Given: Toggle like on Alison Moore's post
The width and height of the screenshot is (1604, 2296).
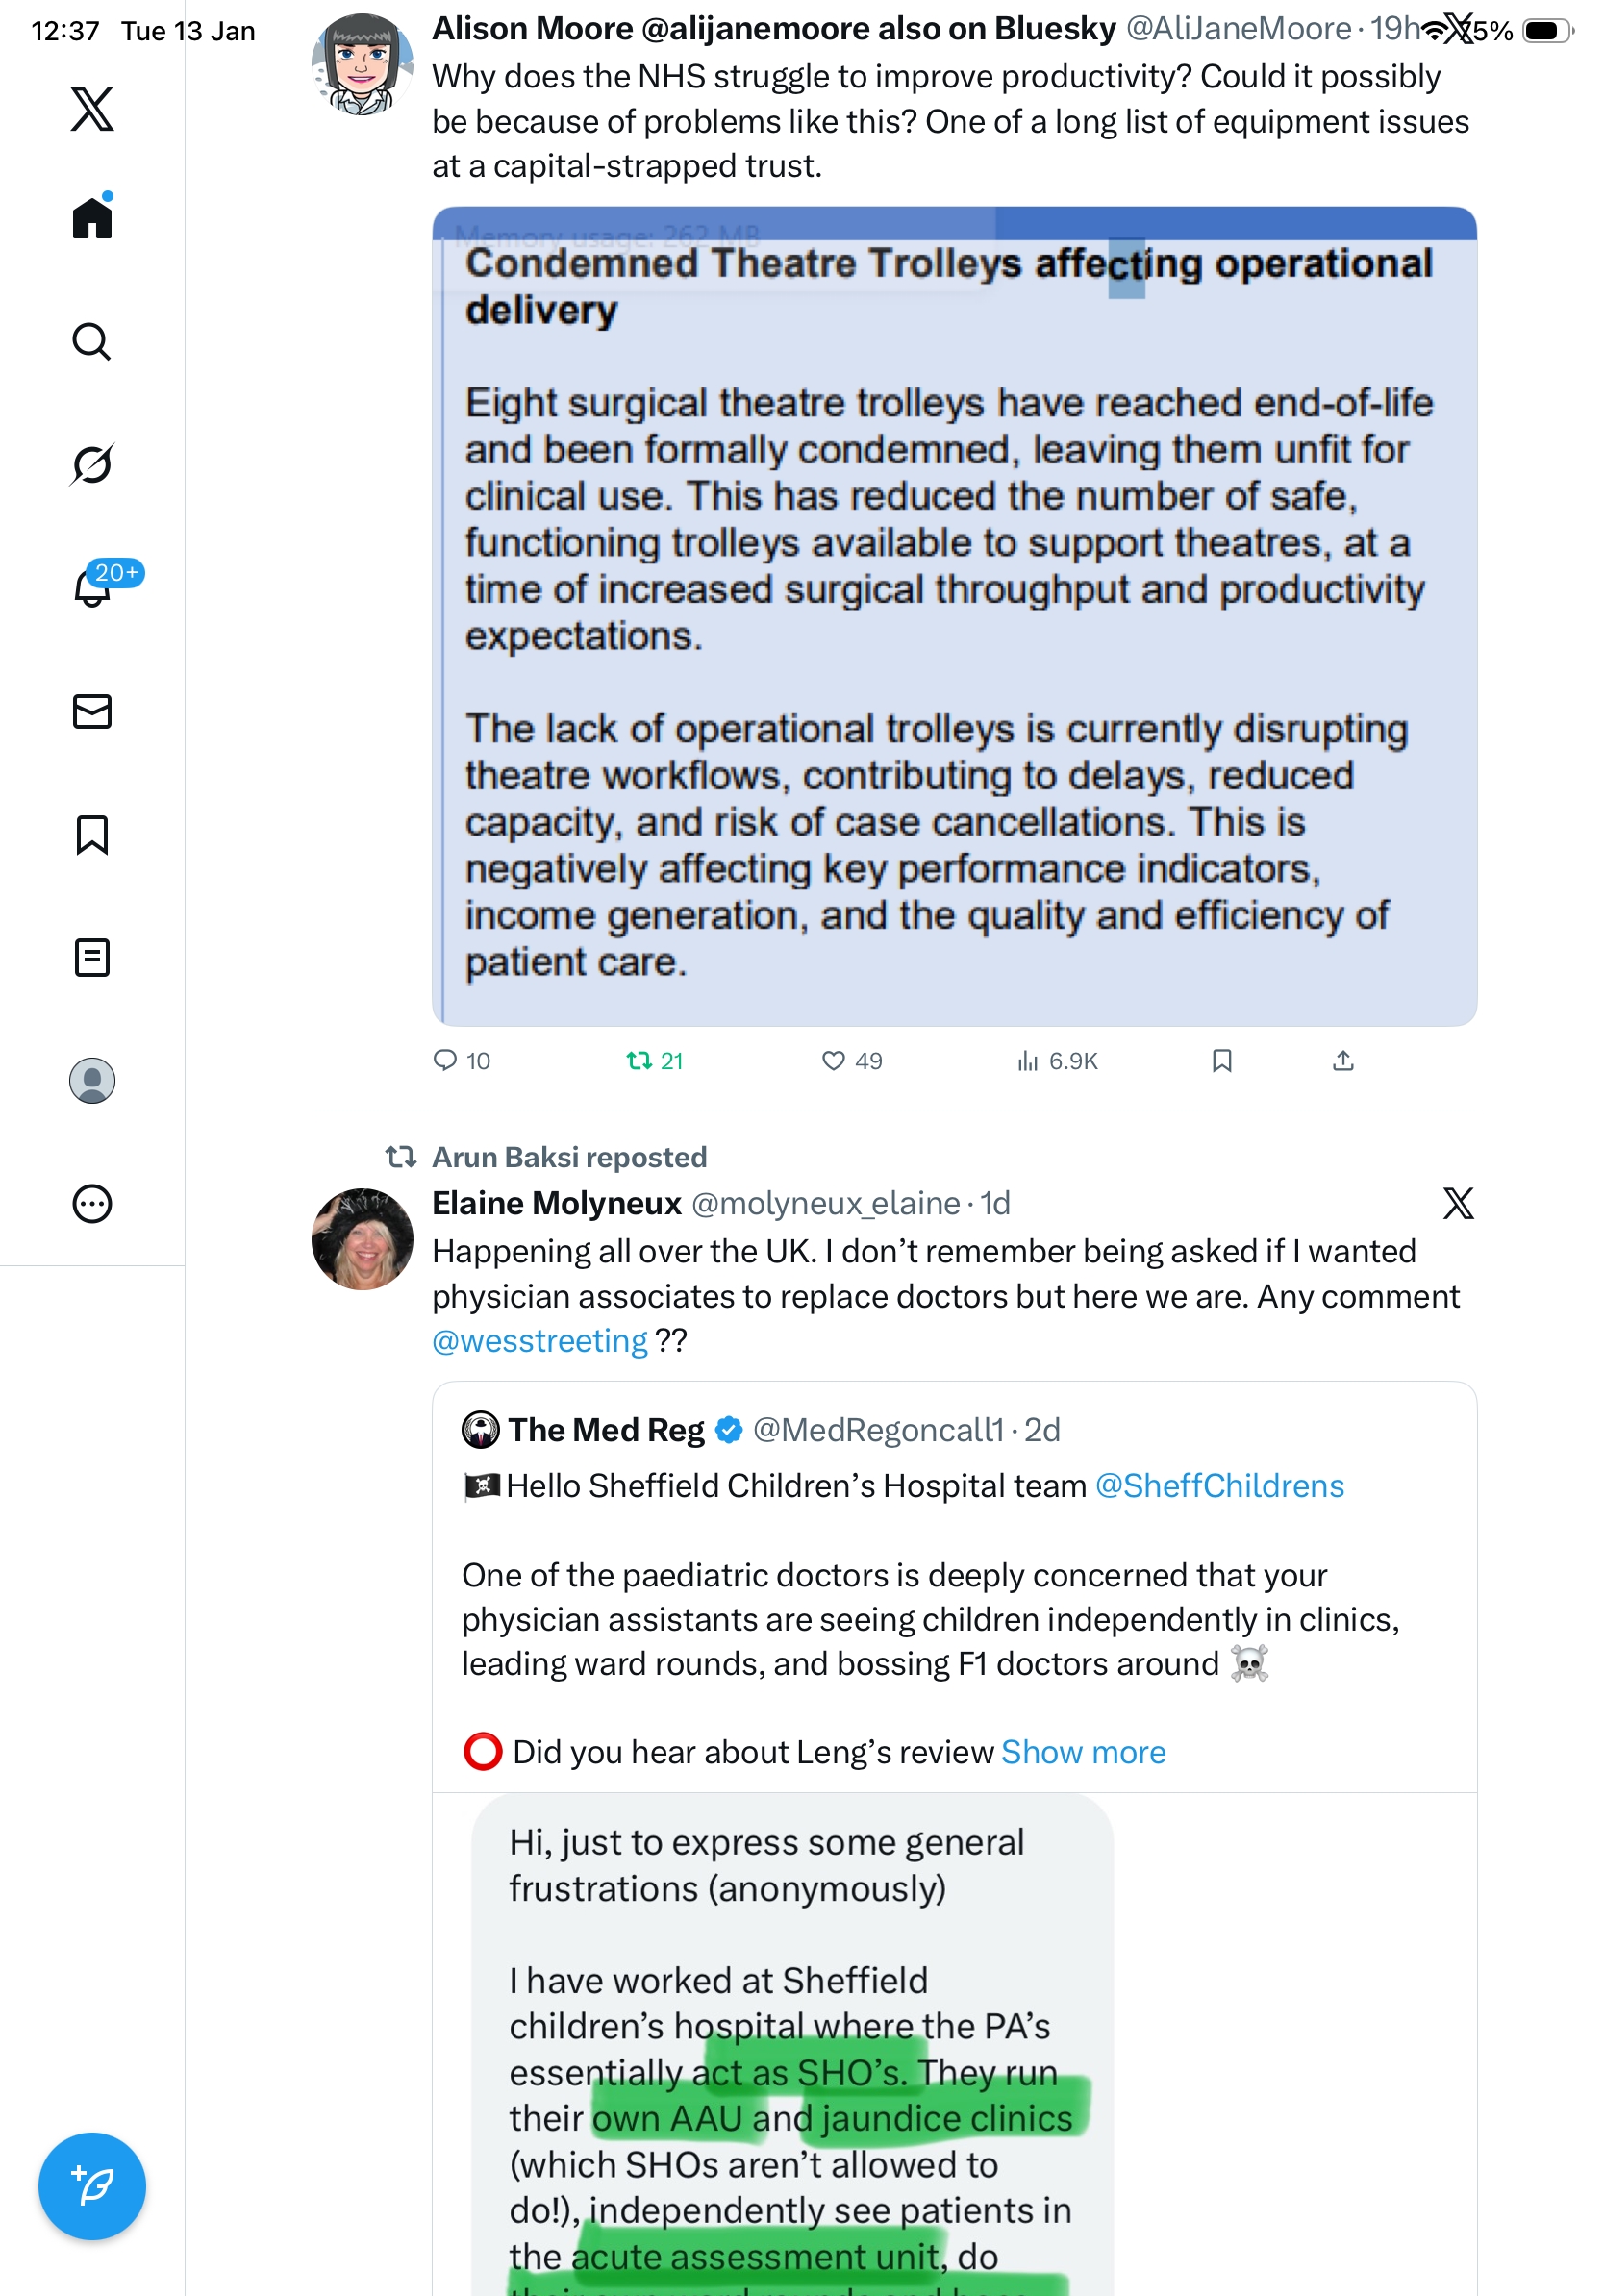Looking at the screenshot, I should [833, 1061].
